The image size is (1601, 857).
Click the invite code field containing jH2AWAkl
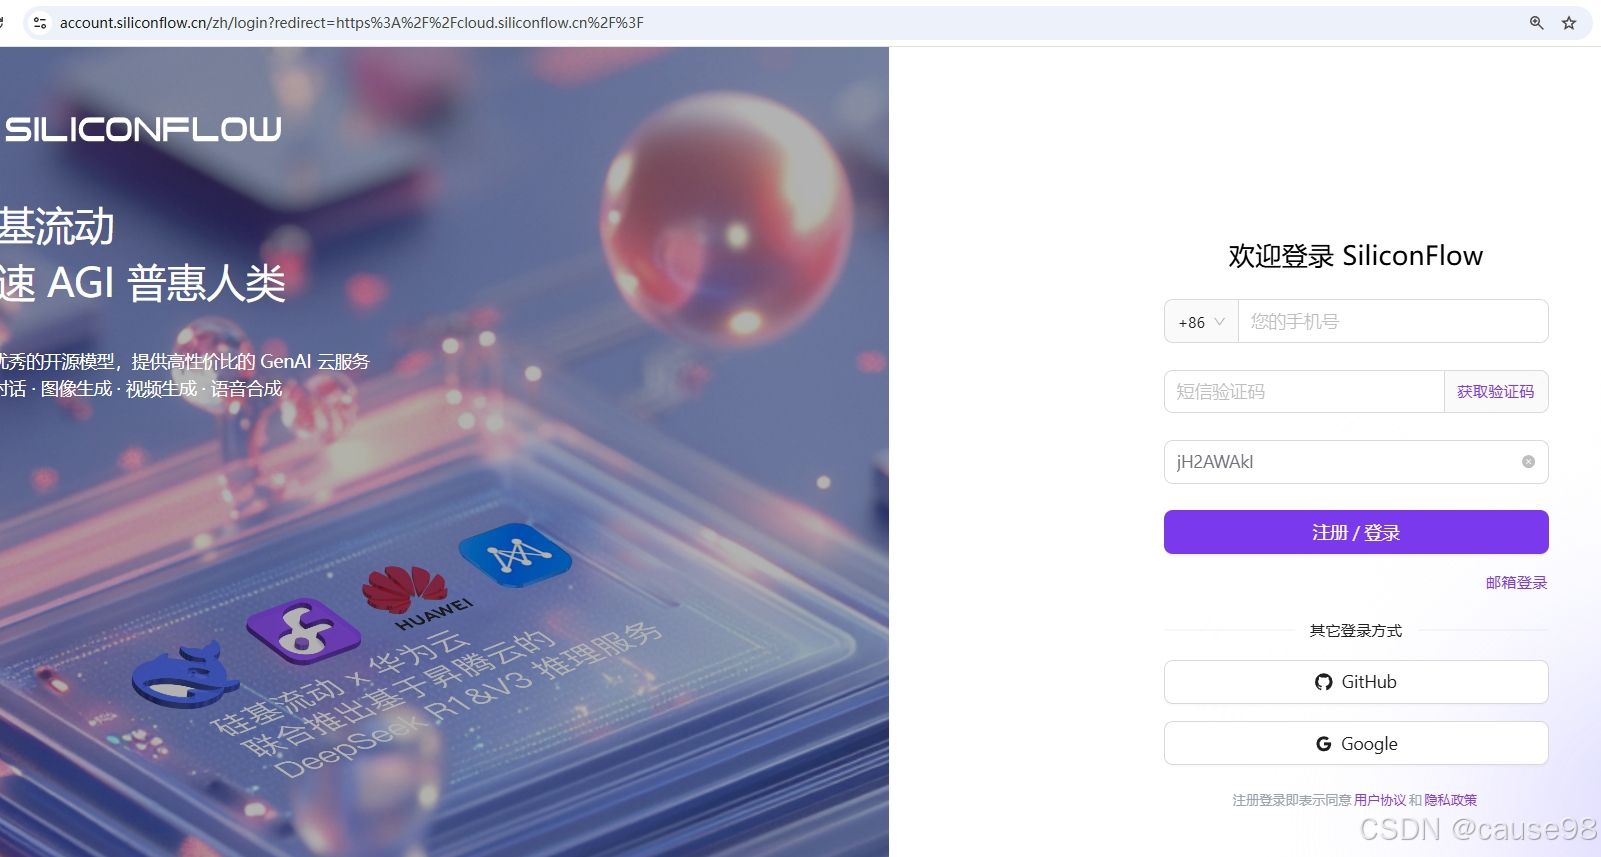coord(1356,462)
